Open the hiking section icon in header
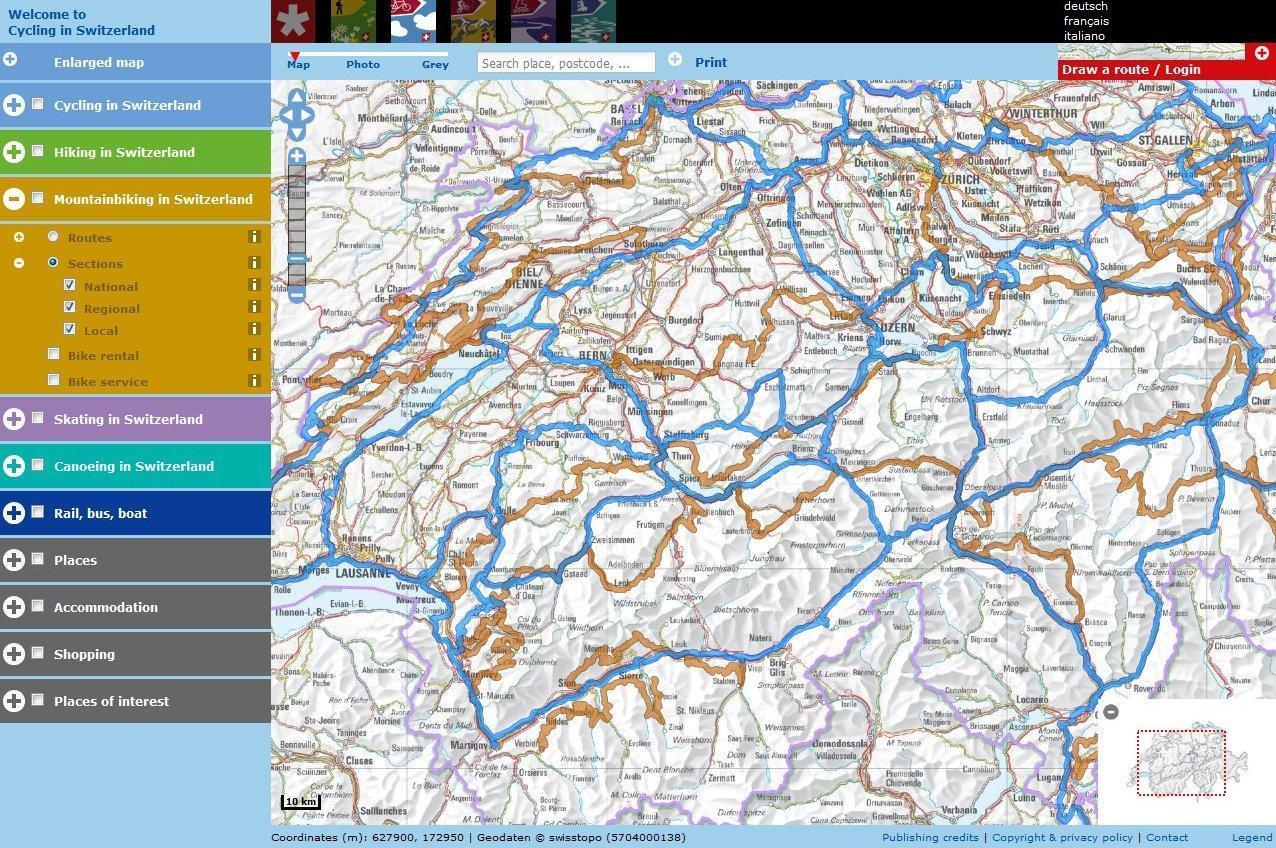 coord(353,21)
